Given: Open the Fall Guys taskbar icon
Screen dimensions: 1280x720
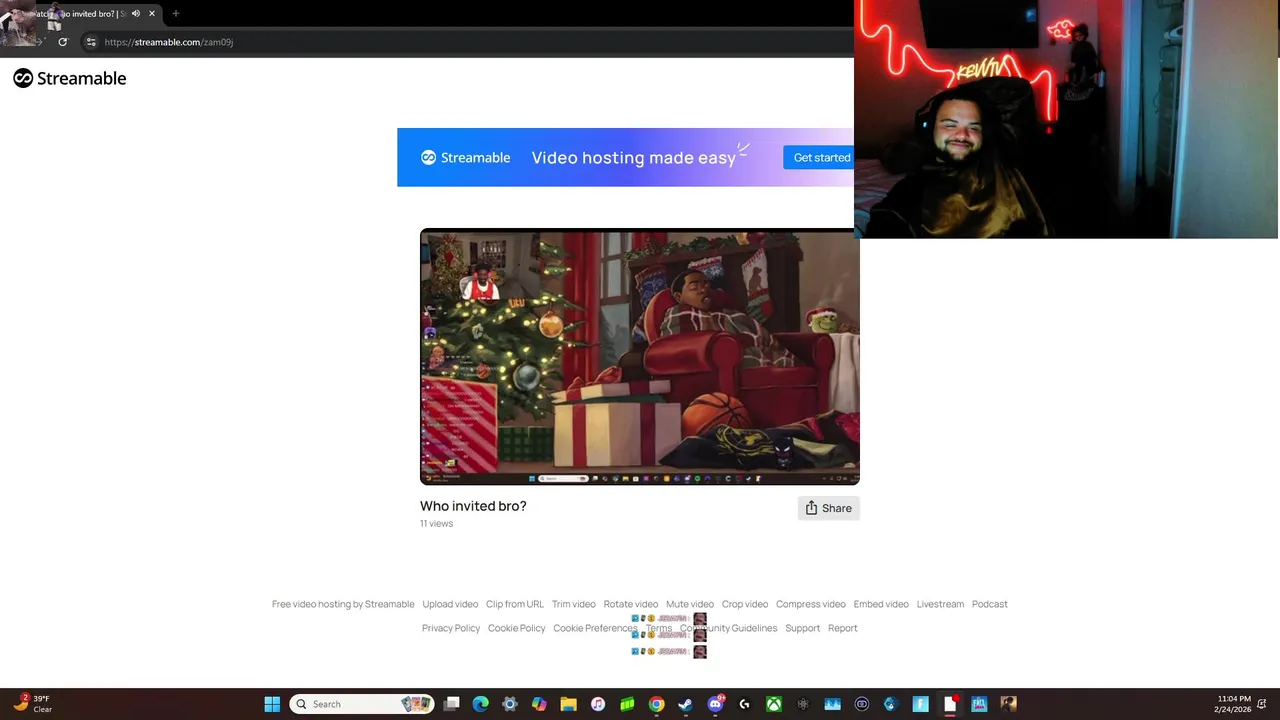Looking at the screenshot, I should [x=979, y=704].
